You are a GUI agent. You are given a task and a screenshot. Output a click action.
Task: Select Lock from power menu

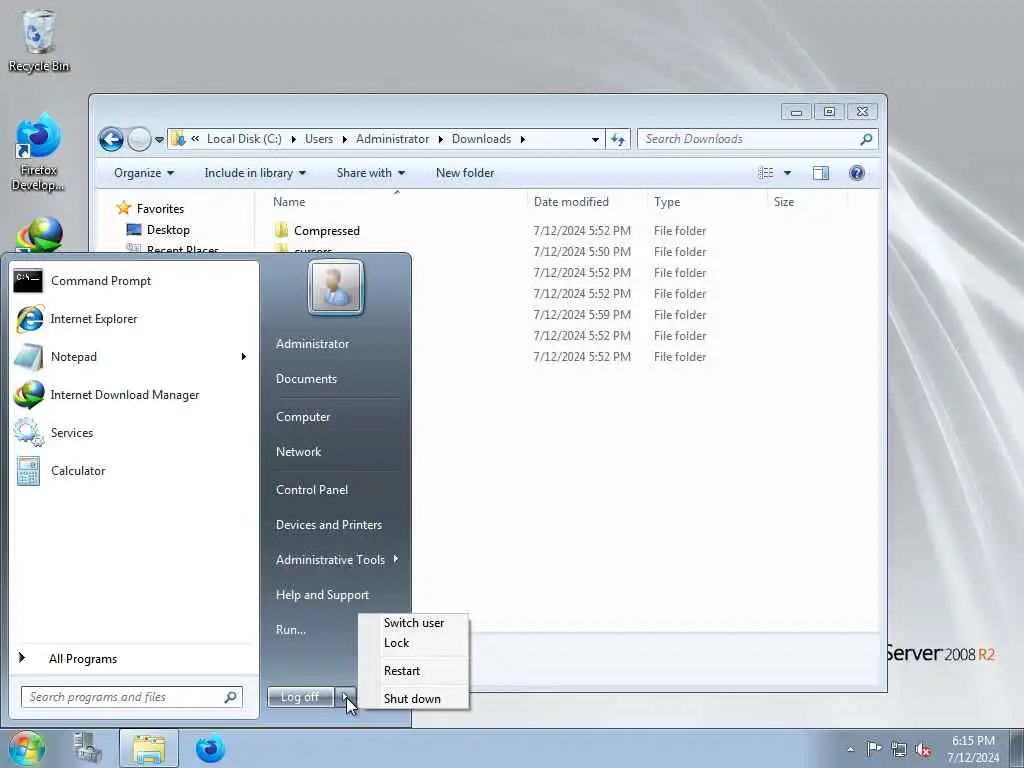point(413,643)
